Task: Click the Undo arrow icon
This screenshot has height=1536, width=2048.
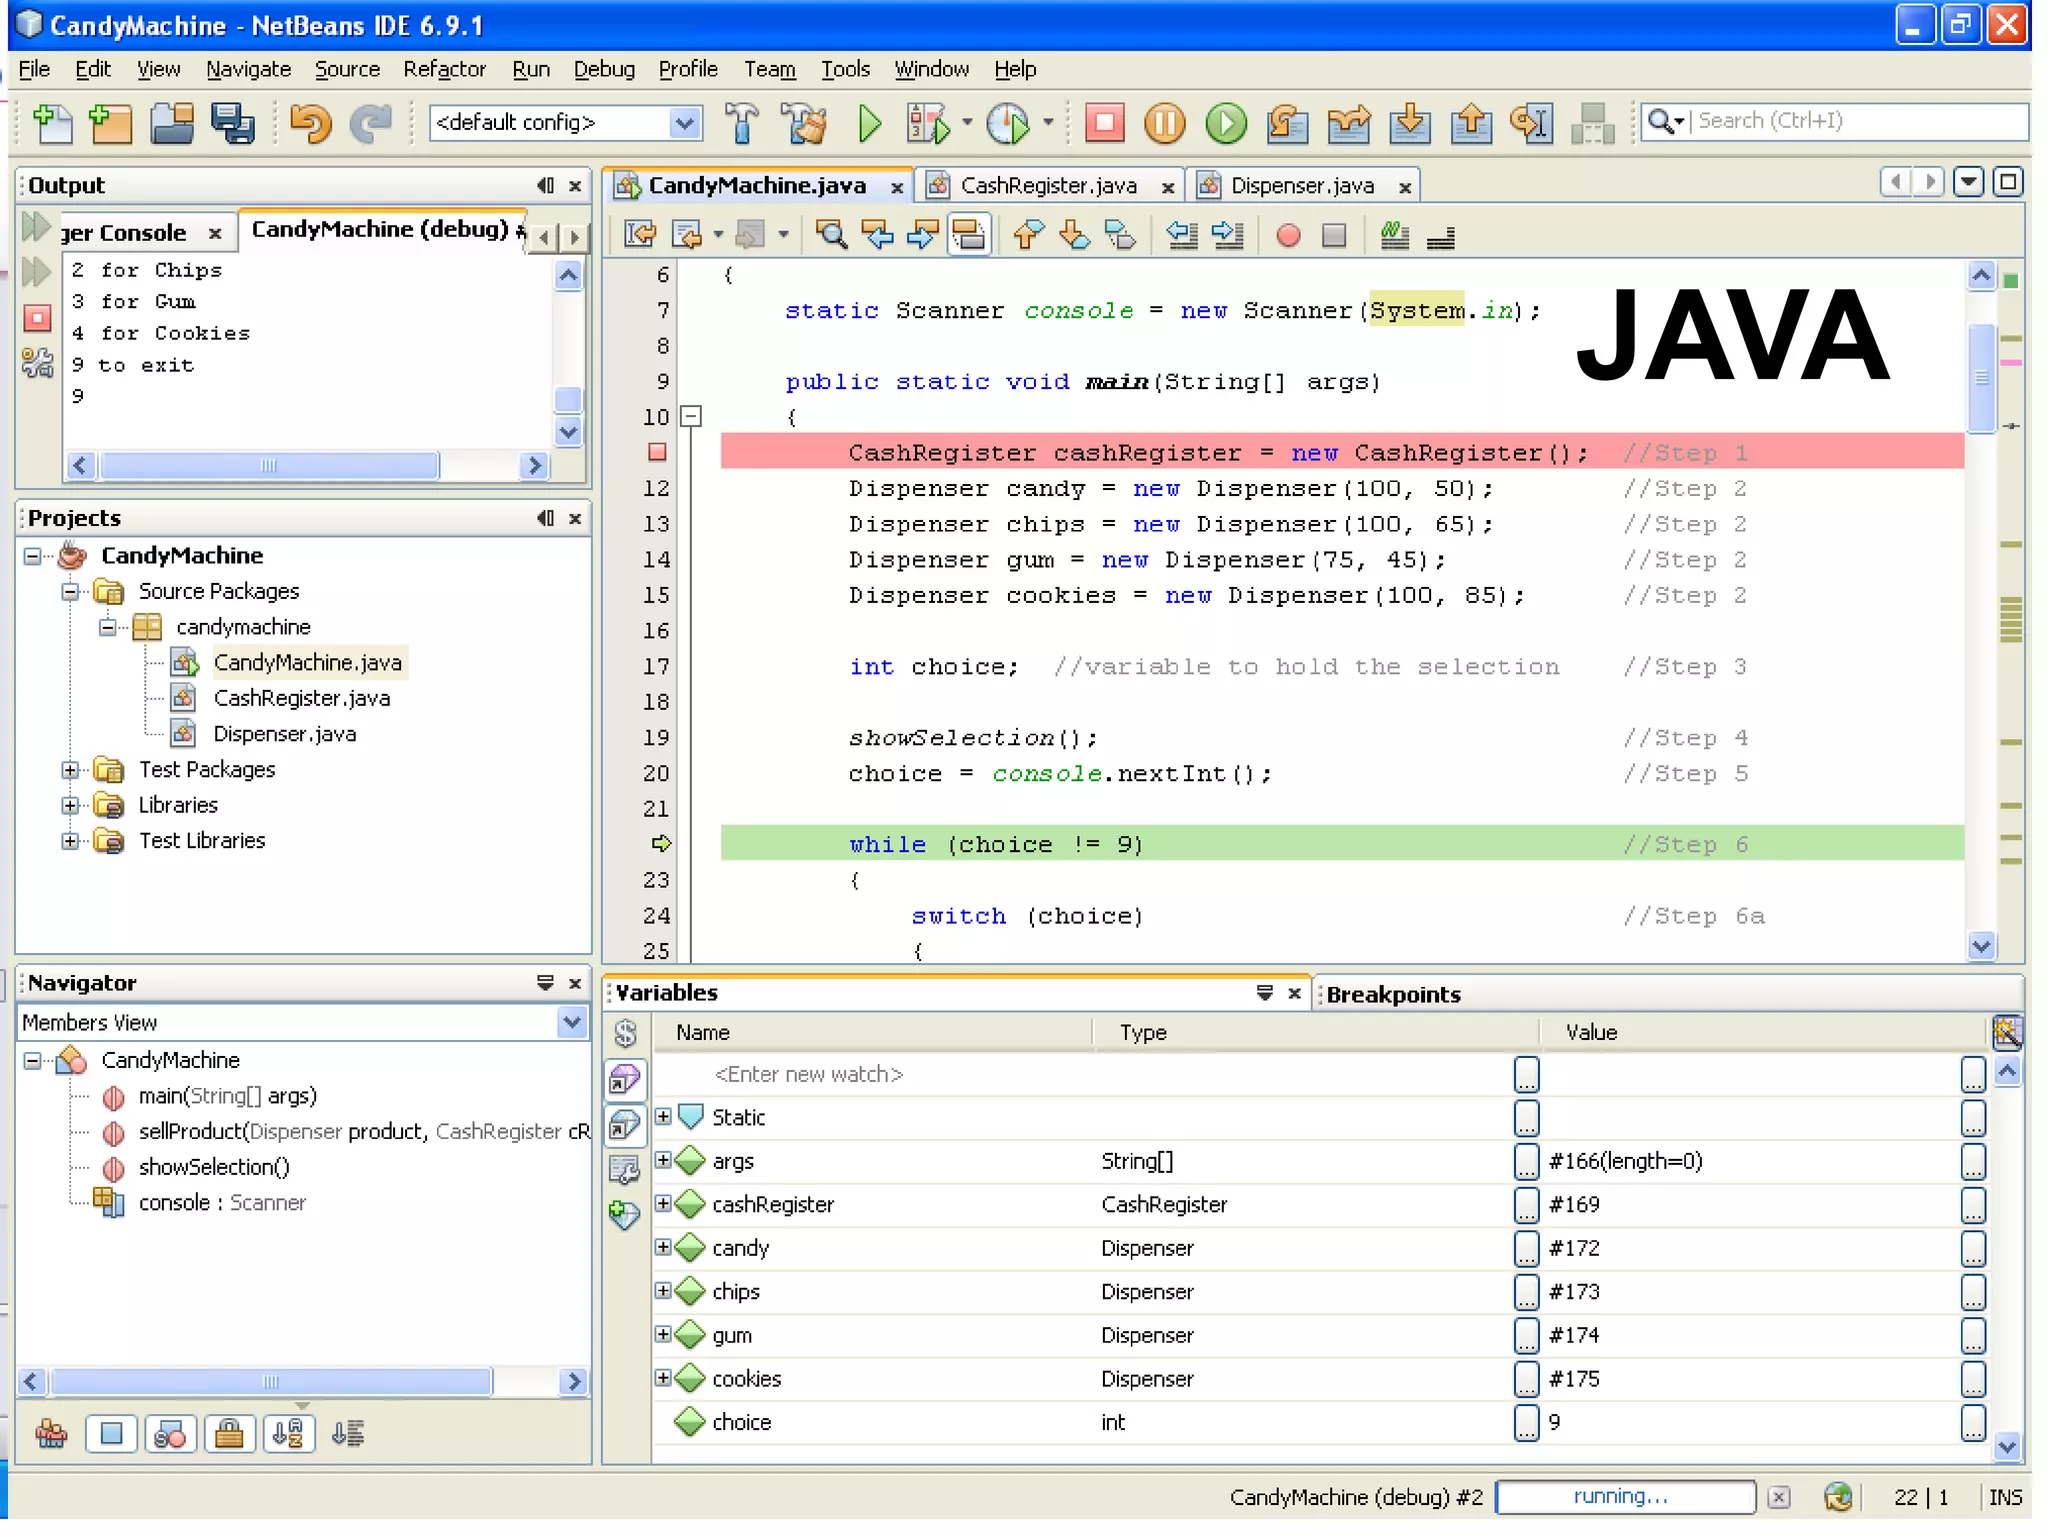Action: point(310,123)
